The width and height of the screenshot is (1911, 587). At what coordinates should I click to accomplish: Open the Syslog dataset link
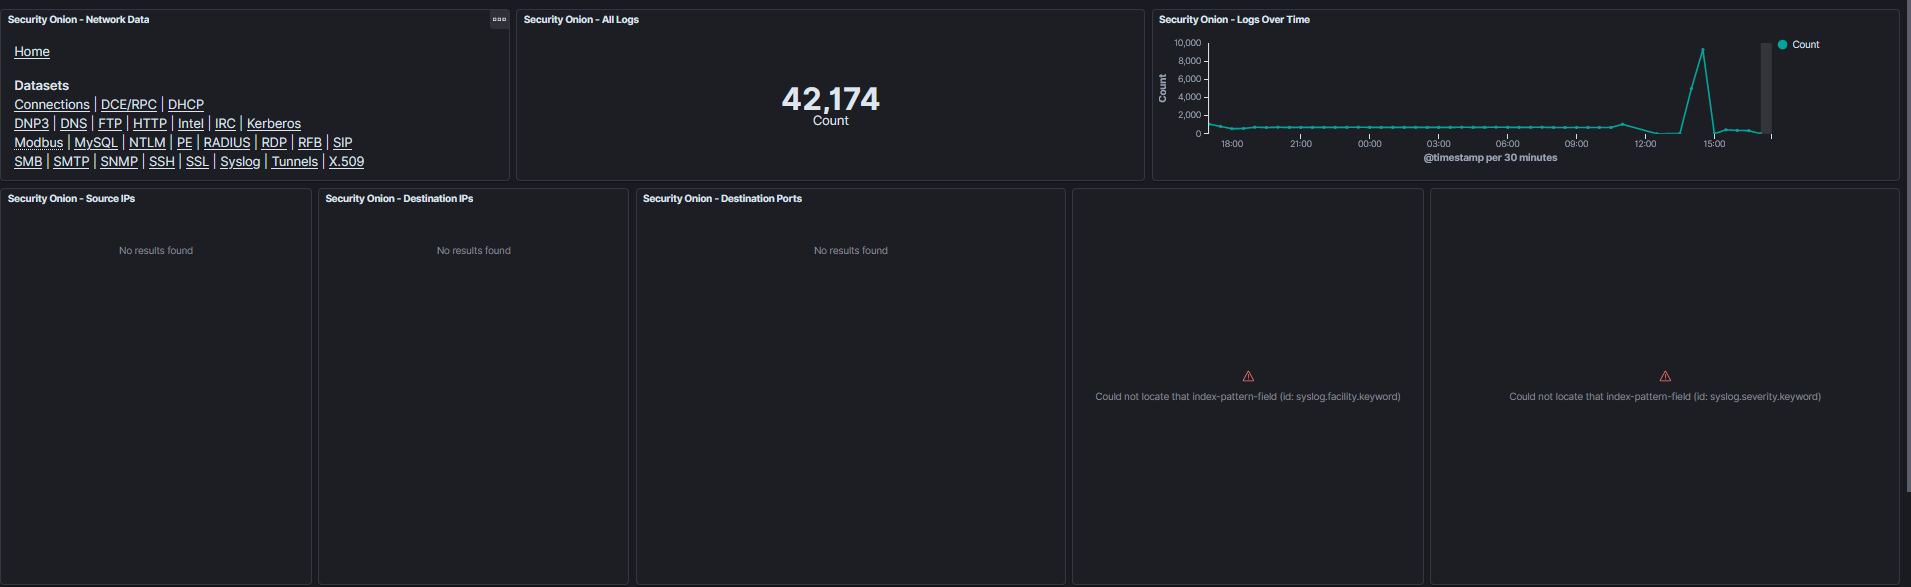pos(240,161)
